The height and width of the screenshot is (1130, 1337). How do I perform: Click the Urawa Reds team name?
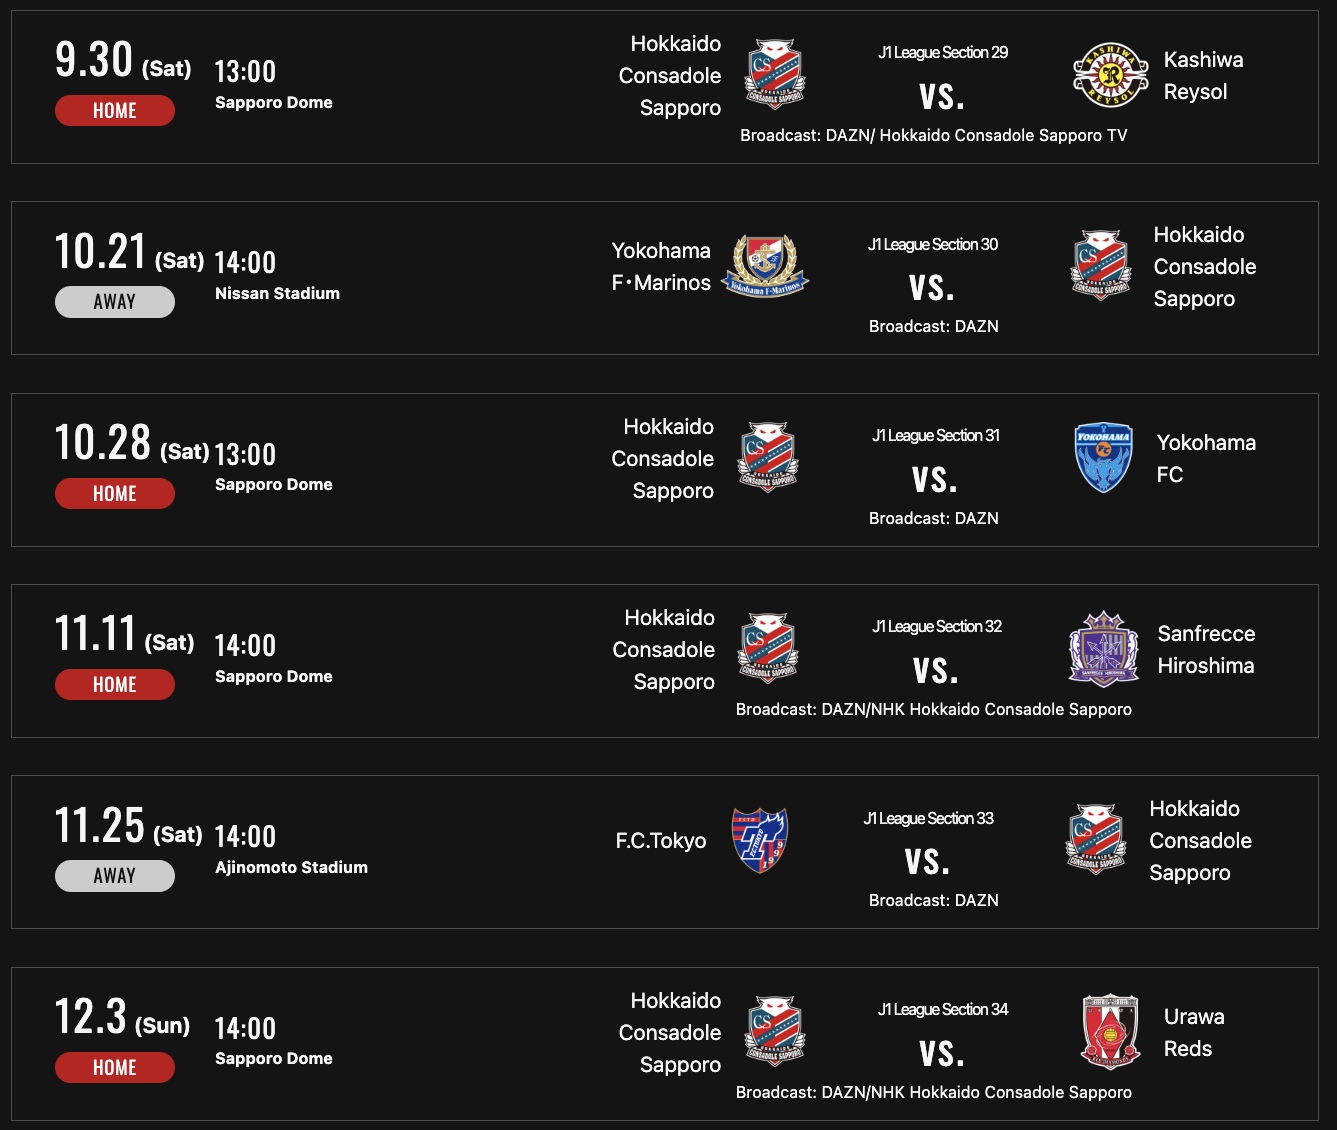pyautogui.click(x=1193, y=1032)
